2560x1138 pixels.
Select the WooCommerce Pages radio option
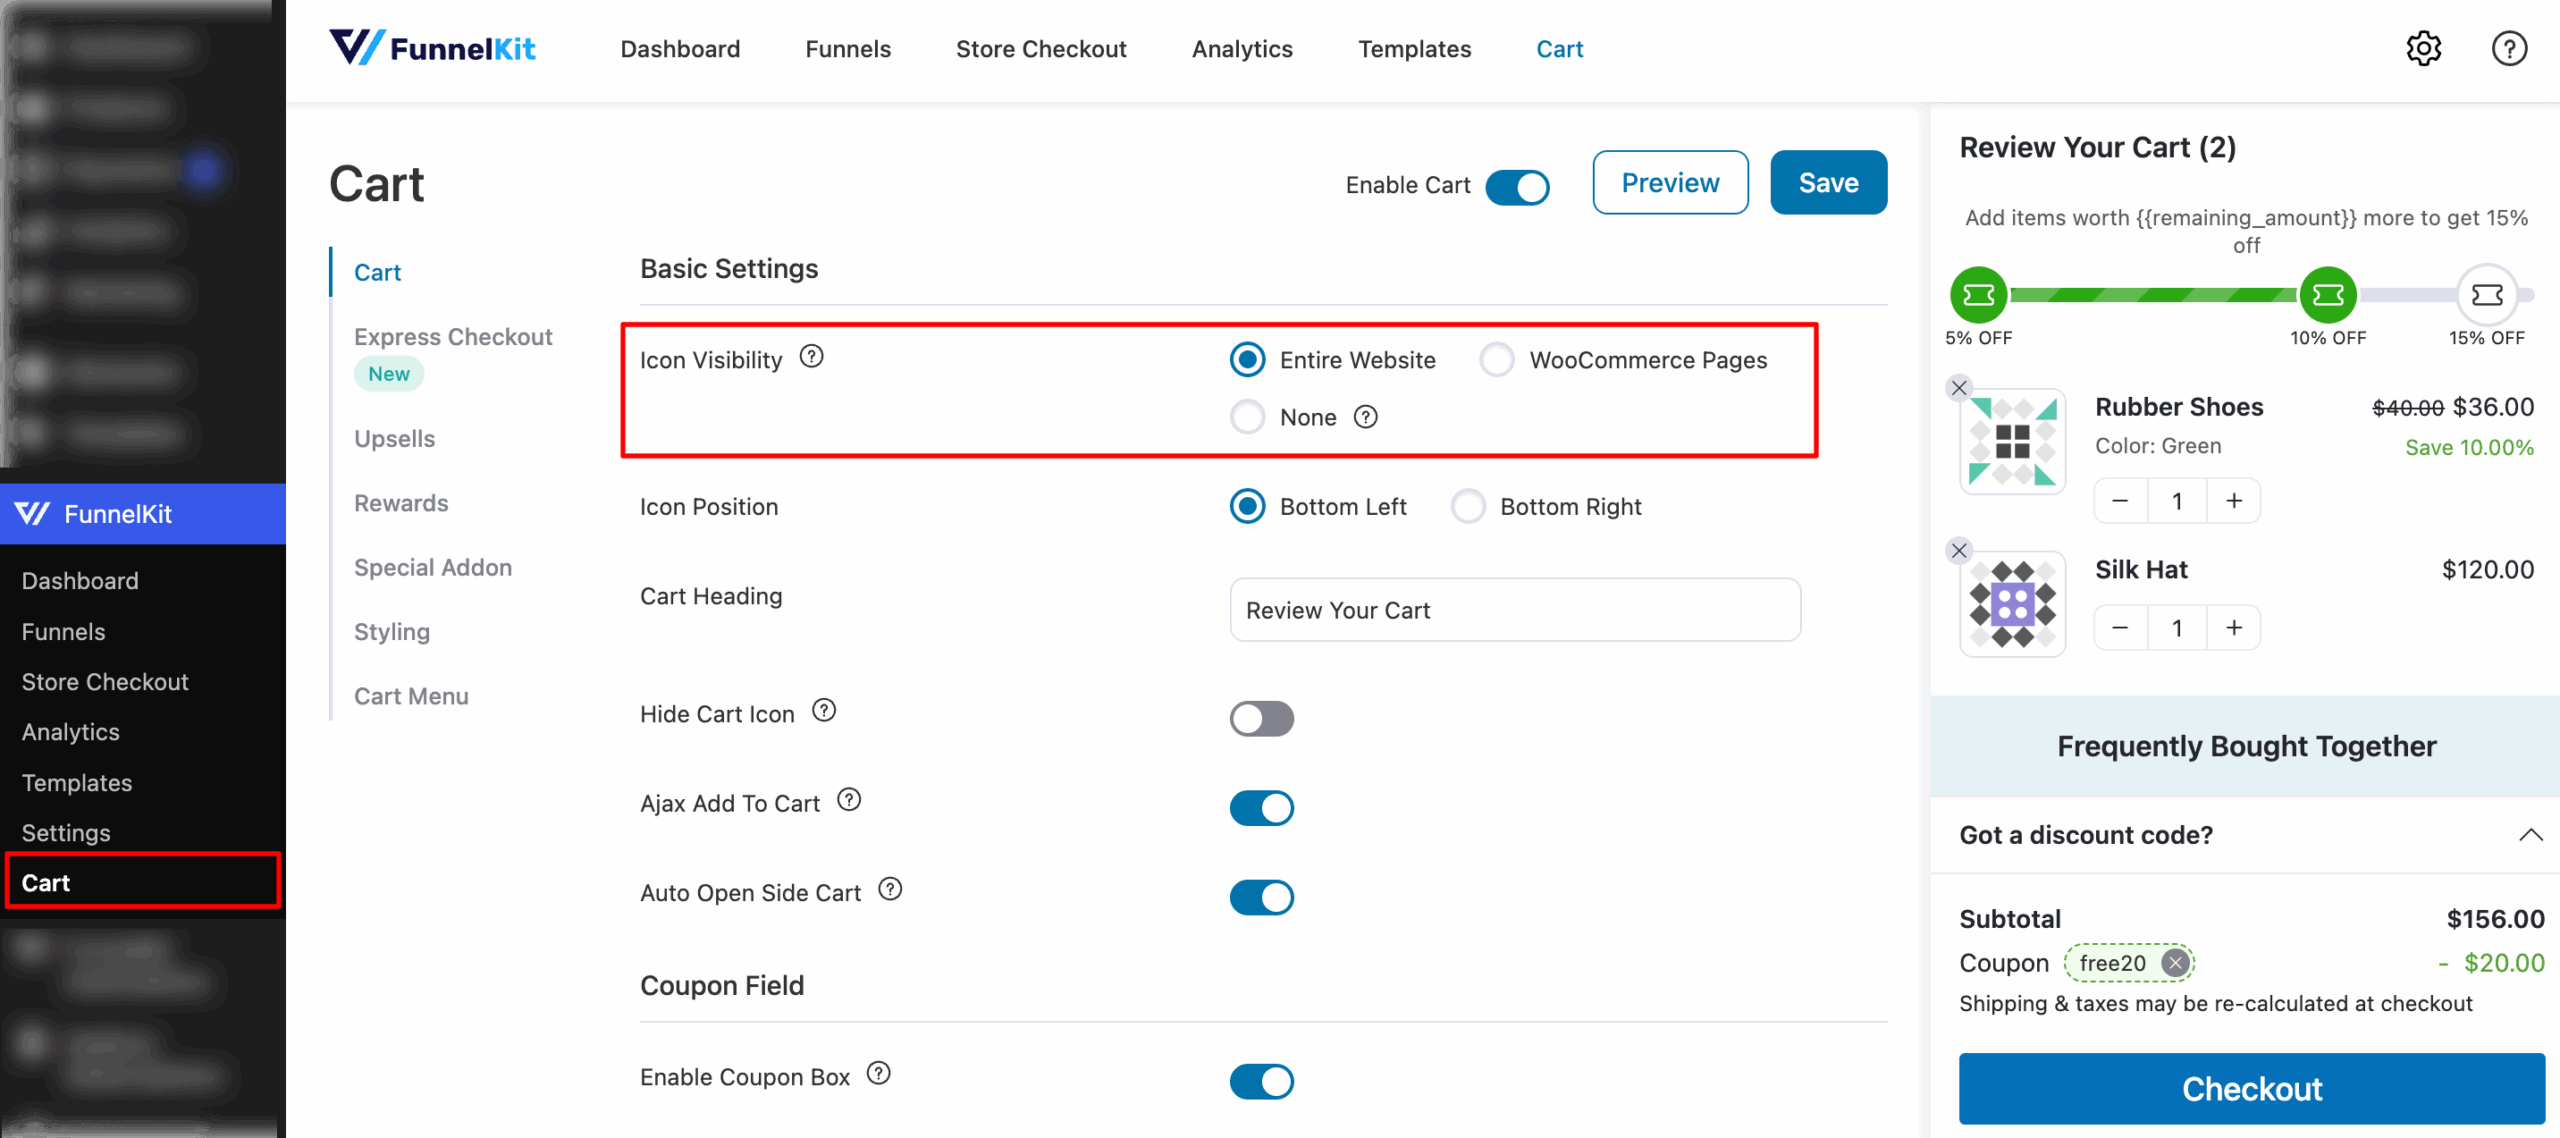tap(1496, 360)
